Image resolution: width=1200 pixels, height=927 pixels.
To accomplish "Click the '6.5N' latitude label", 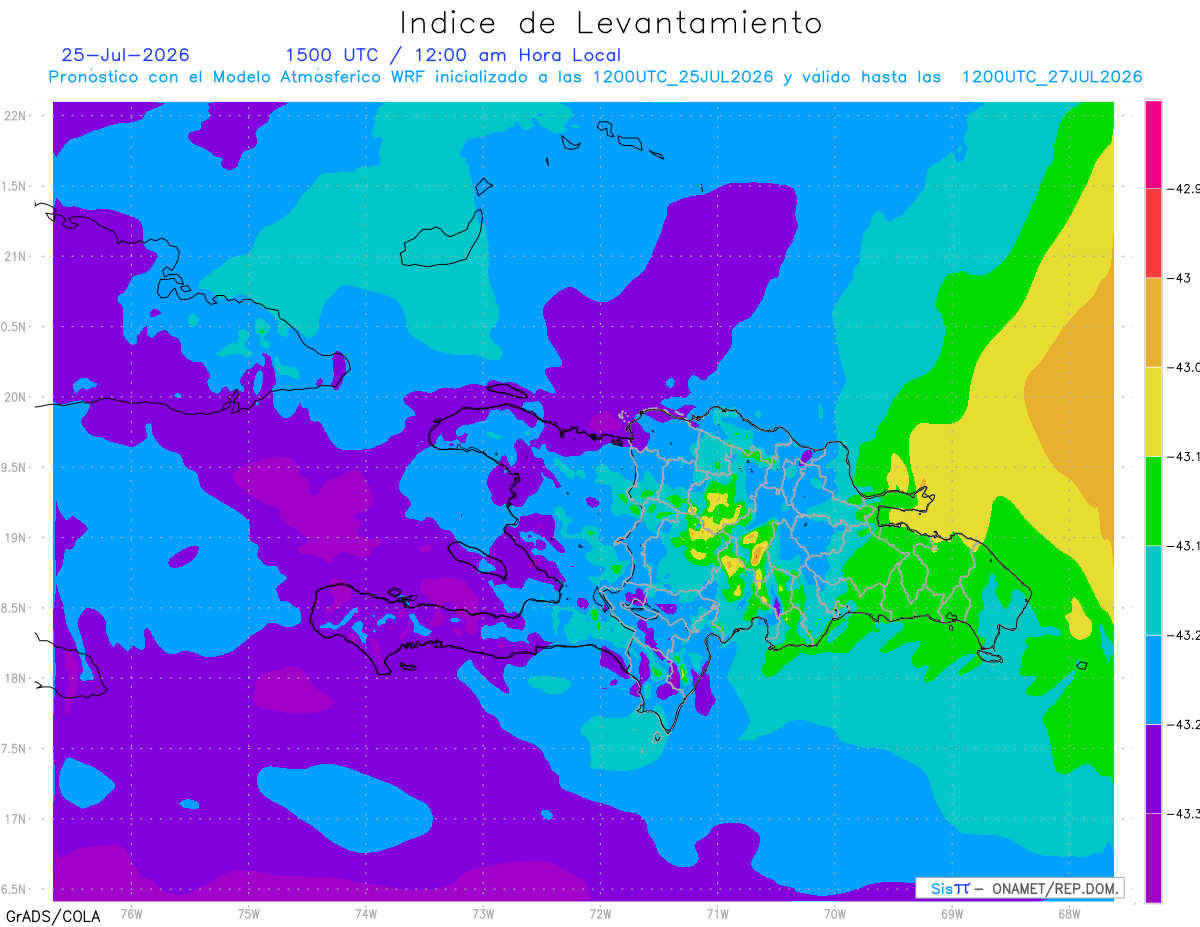I will [15, 889].
